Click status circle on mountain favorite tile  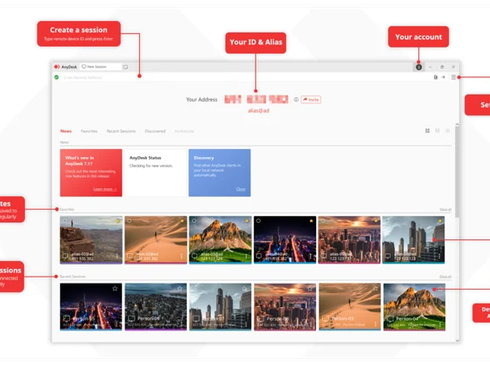(x=194, y=221)
